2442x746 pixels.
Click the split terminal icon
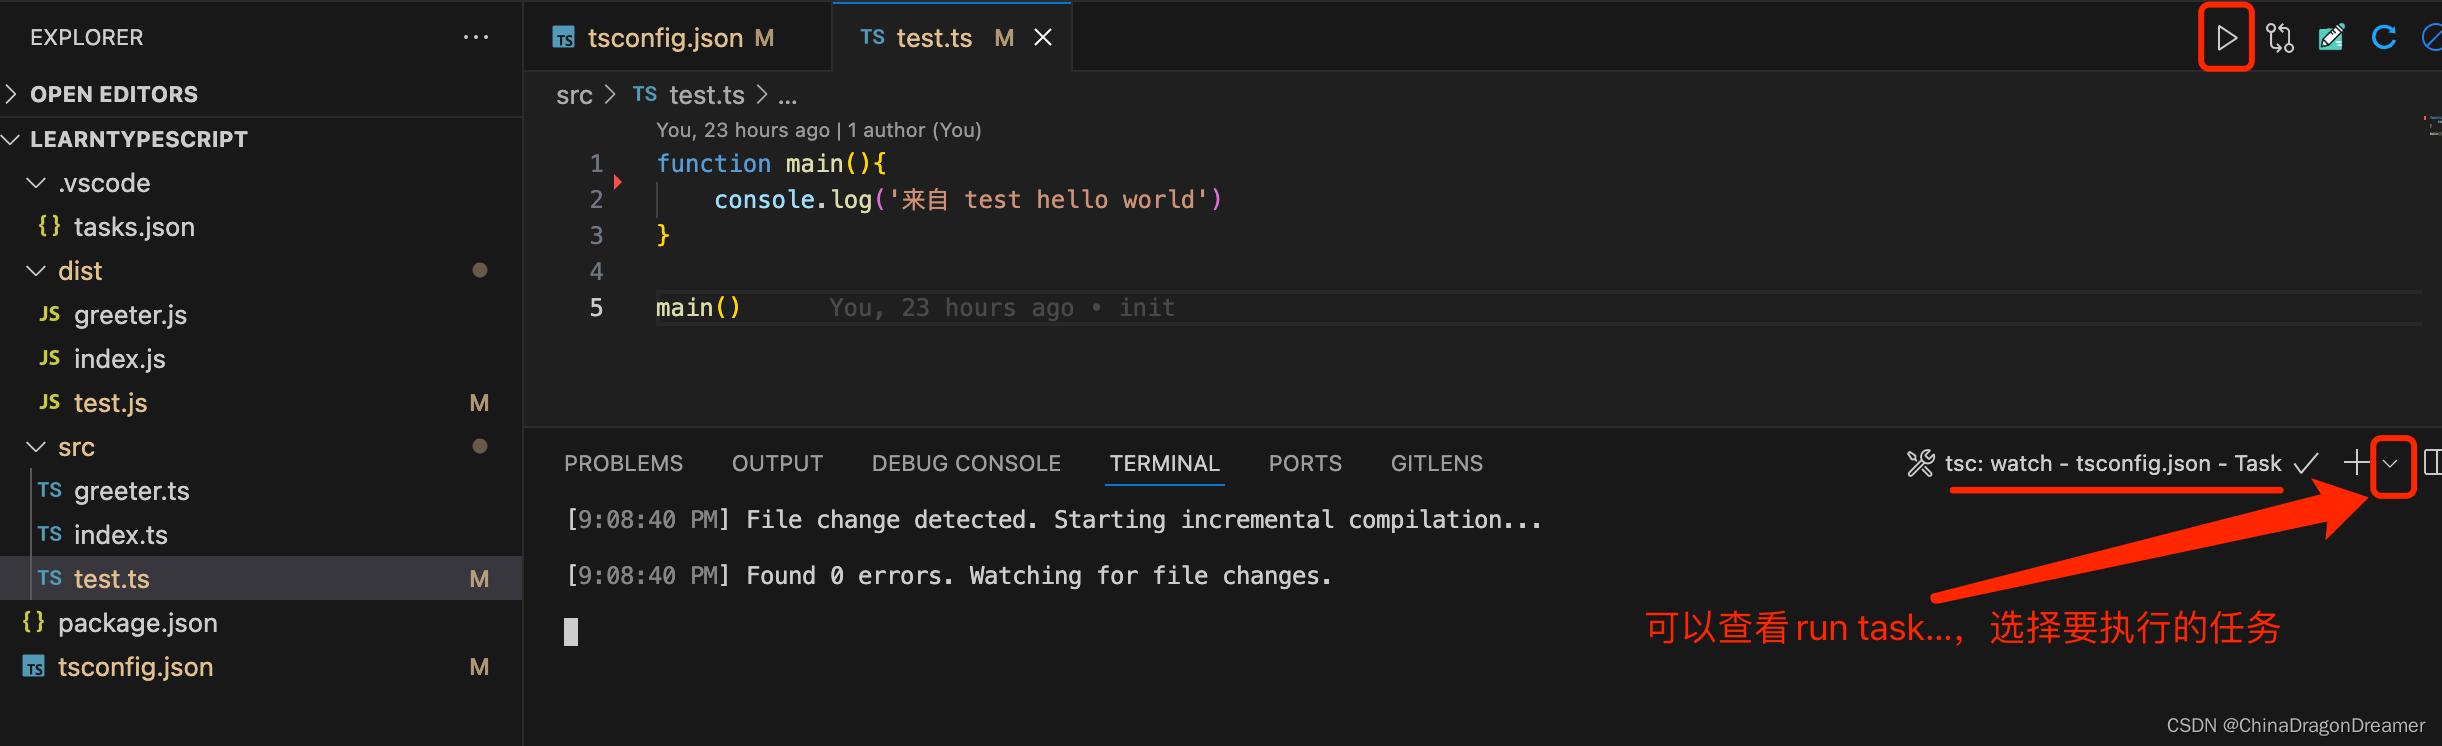click(2432, 463)
